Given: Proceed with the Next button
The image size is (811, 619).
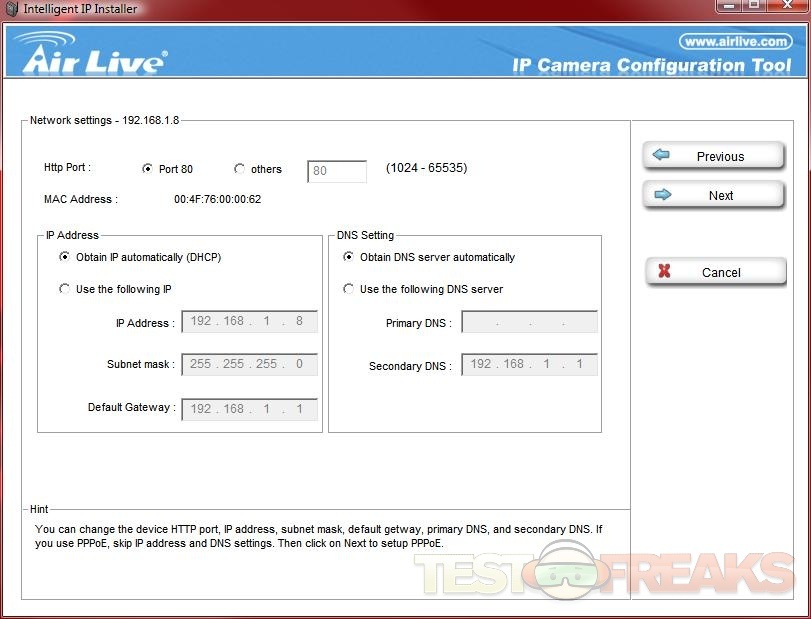Looking at the screenshot, I should (713, 195).
